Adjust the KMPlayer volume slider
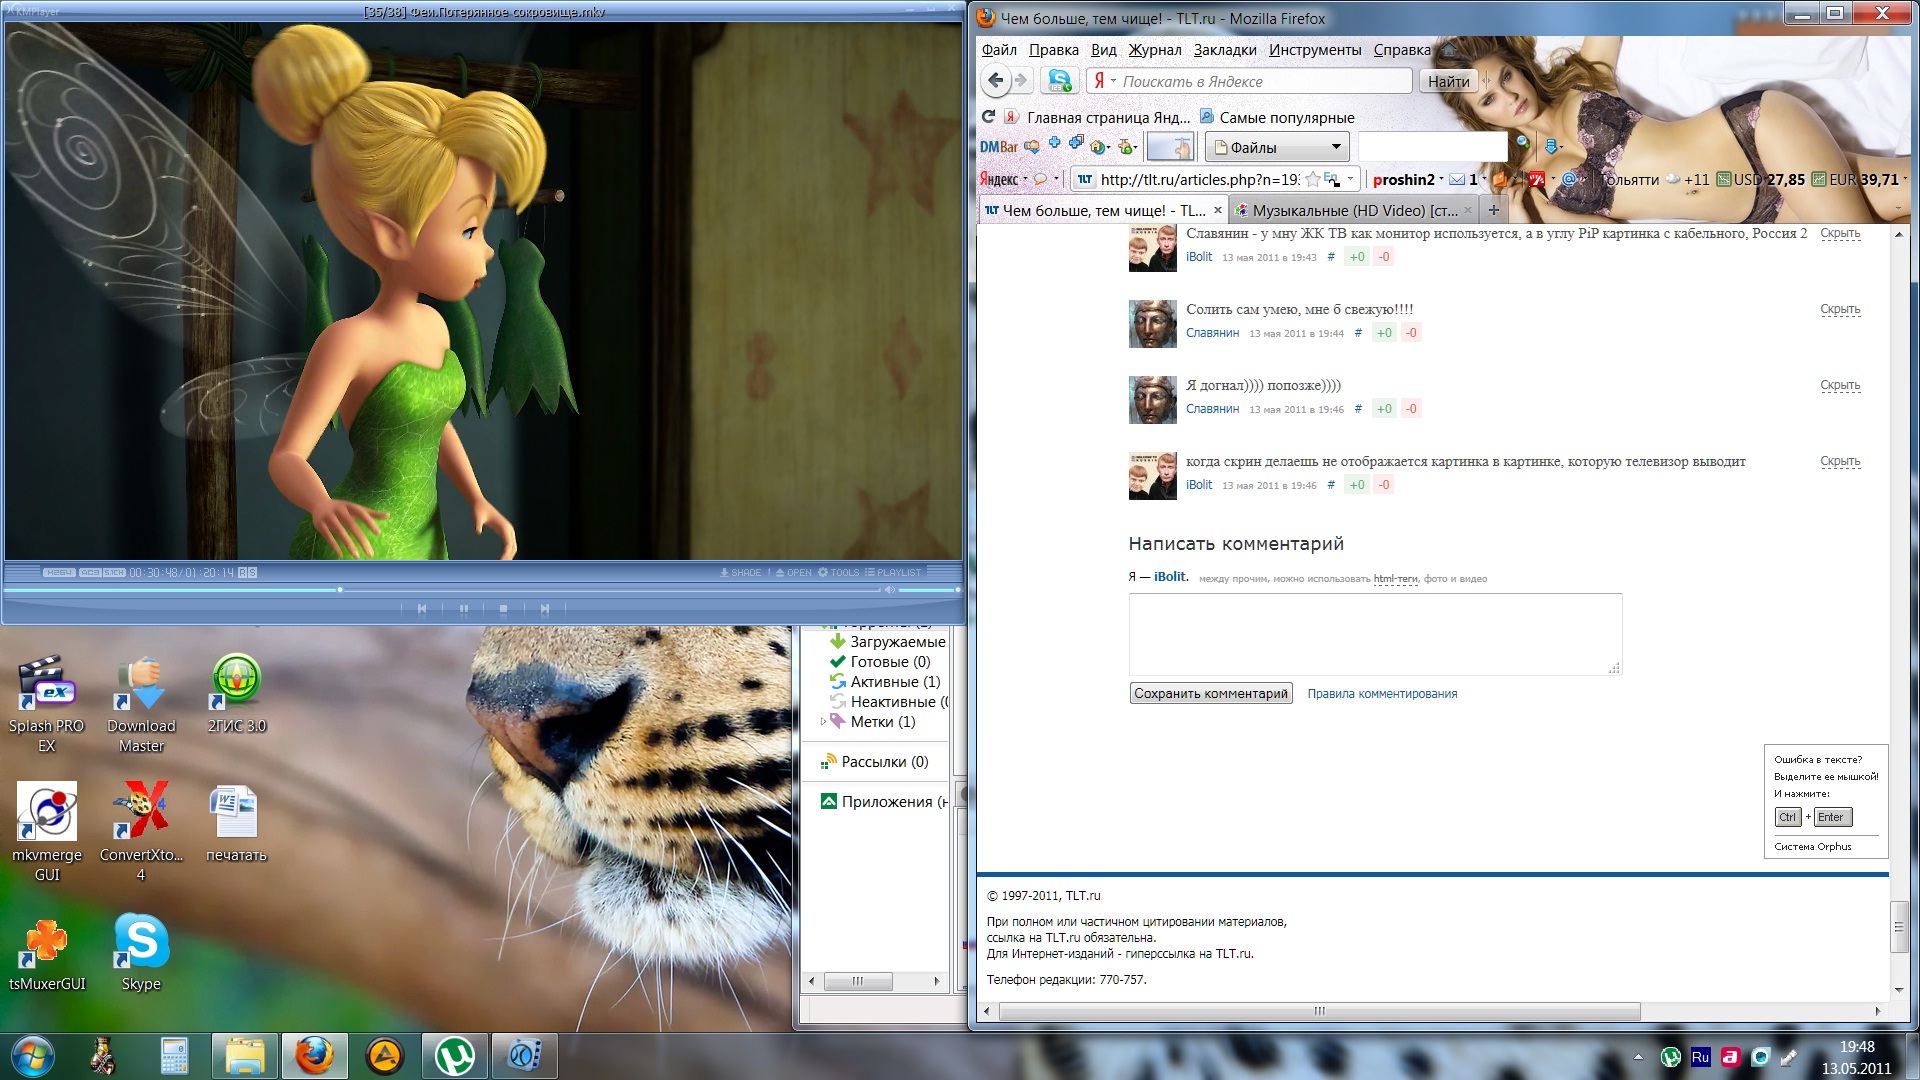Viewport: 1920px width, 1080px height. [928, 590]
